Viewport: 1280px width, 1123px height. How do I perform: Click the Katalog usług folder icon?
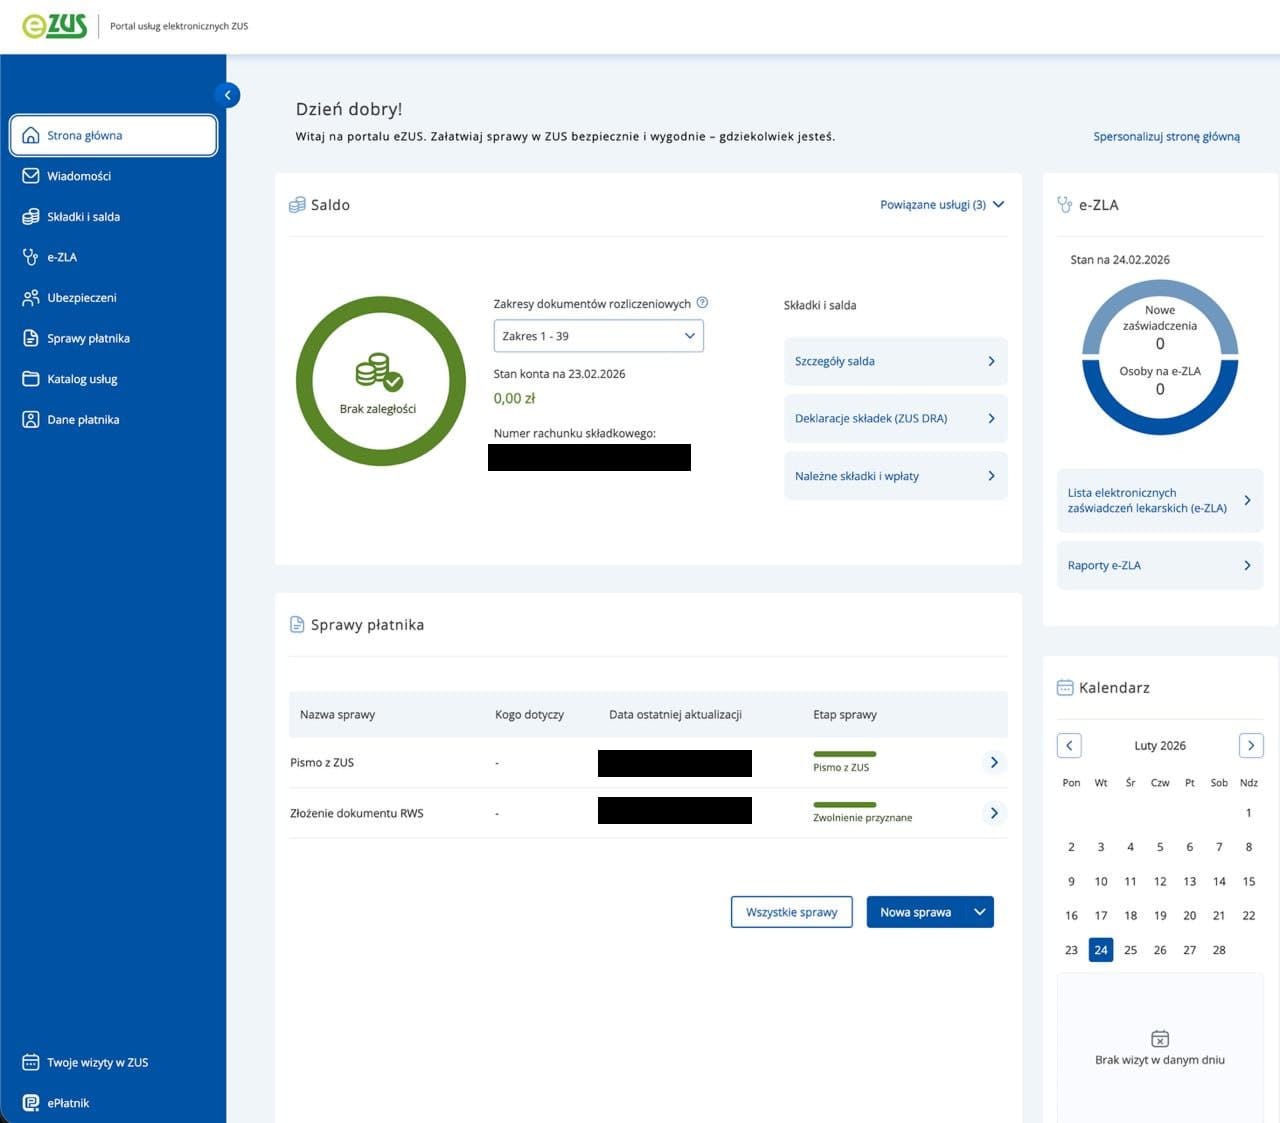(x=31, y=379)
